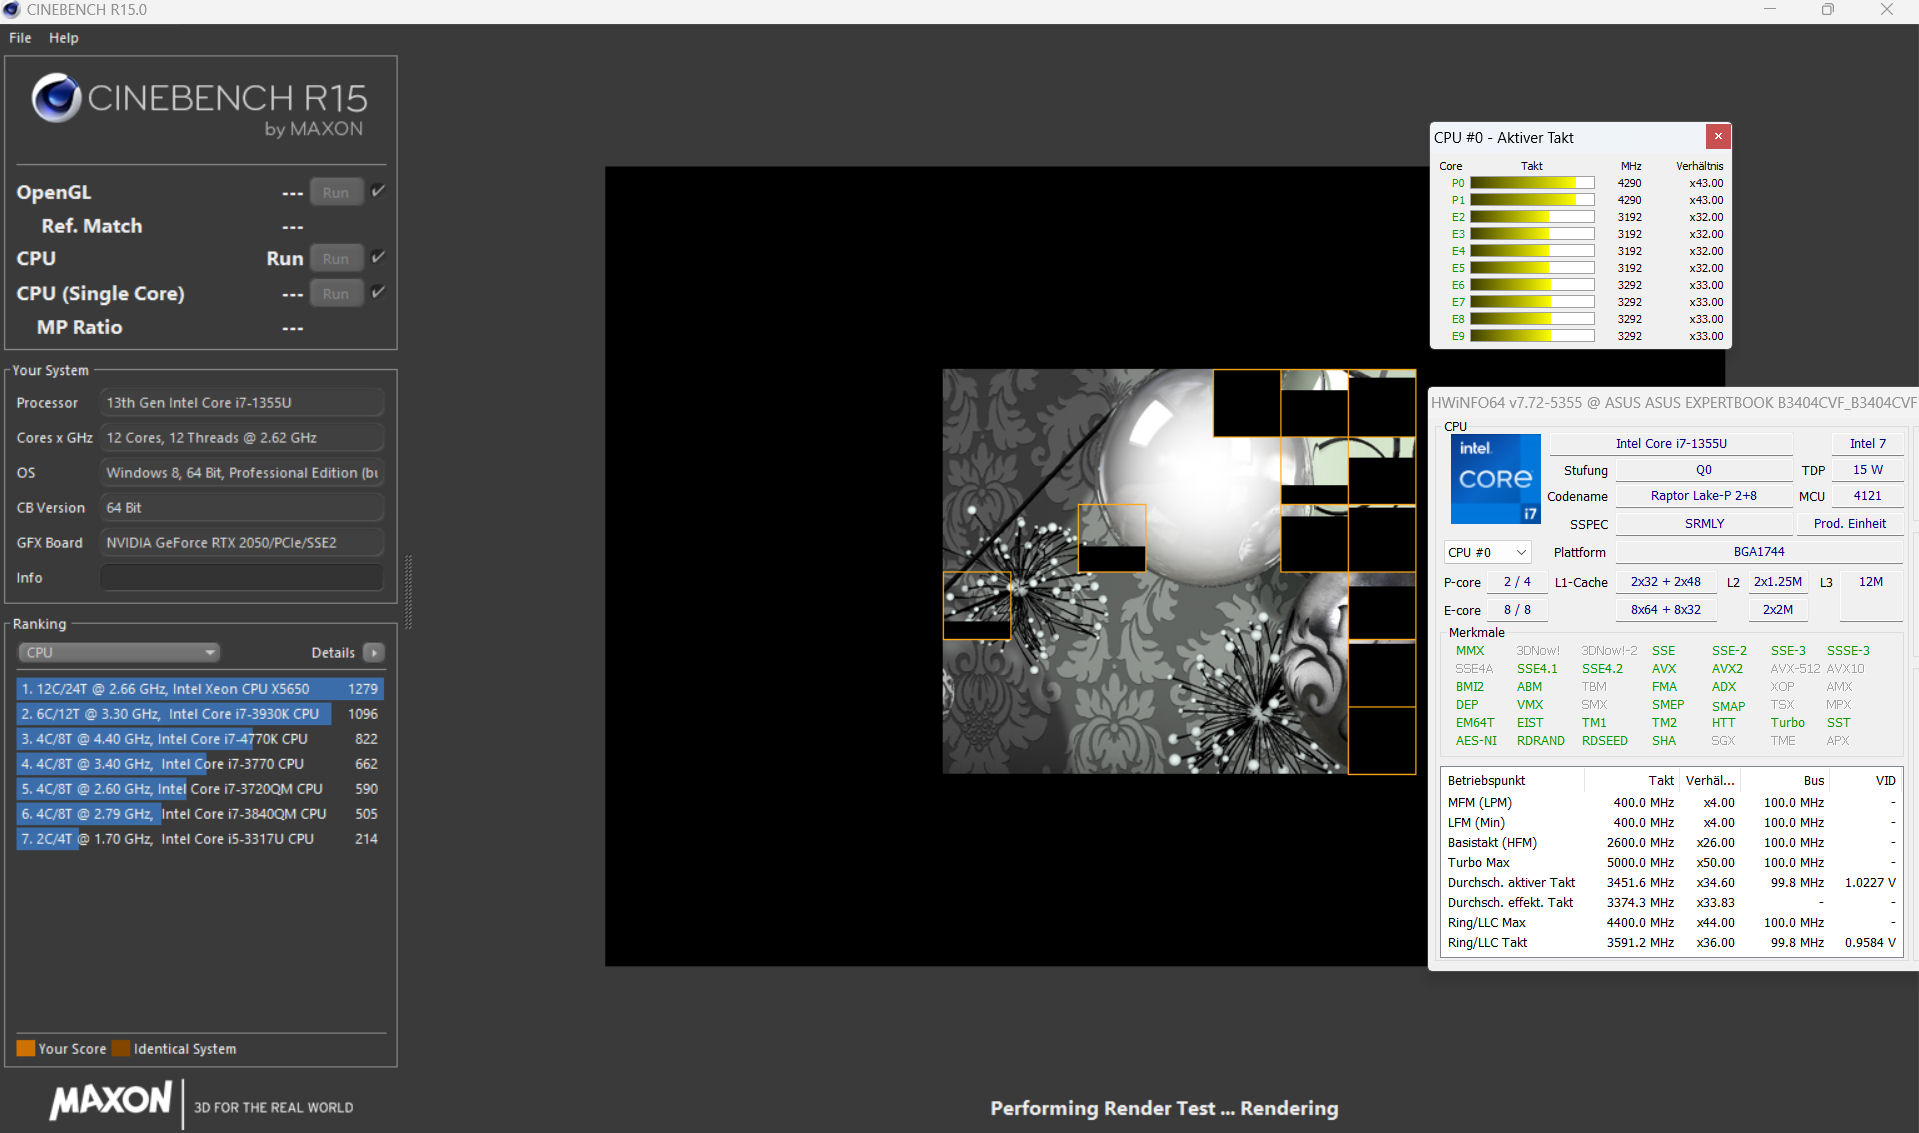
Task: Select the Intel Xeon X5650 ranking entry
Action: coord(199,689)
